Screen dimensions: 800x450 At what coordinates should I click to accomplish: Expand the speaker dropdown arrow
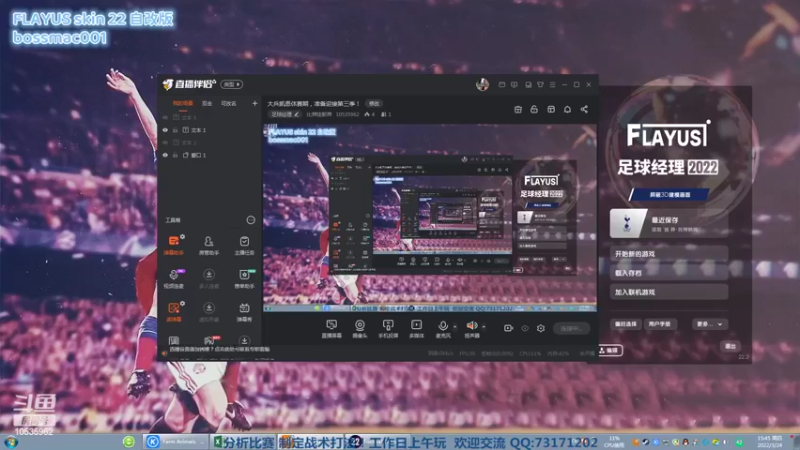tap(484, 327)
